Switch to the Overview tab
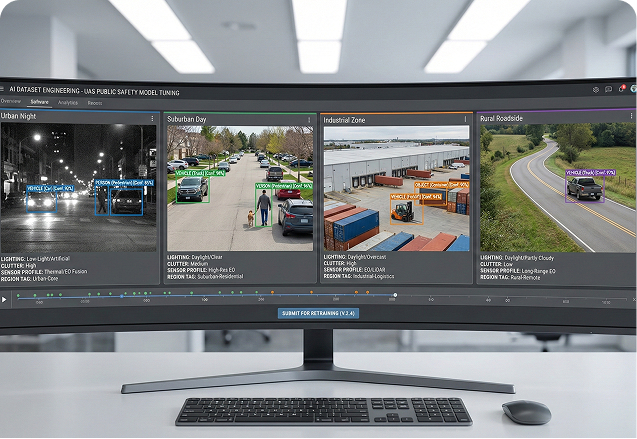The height and width of the screenshot is (439, 637). [10, 102]
